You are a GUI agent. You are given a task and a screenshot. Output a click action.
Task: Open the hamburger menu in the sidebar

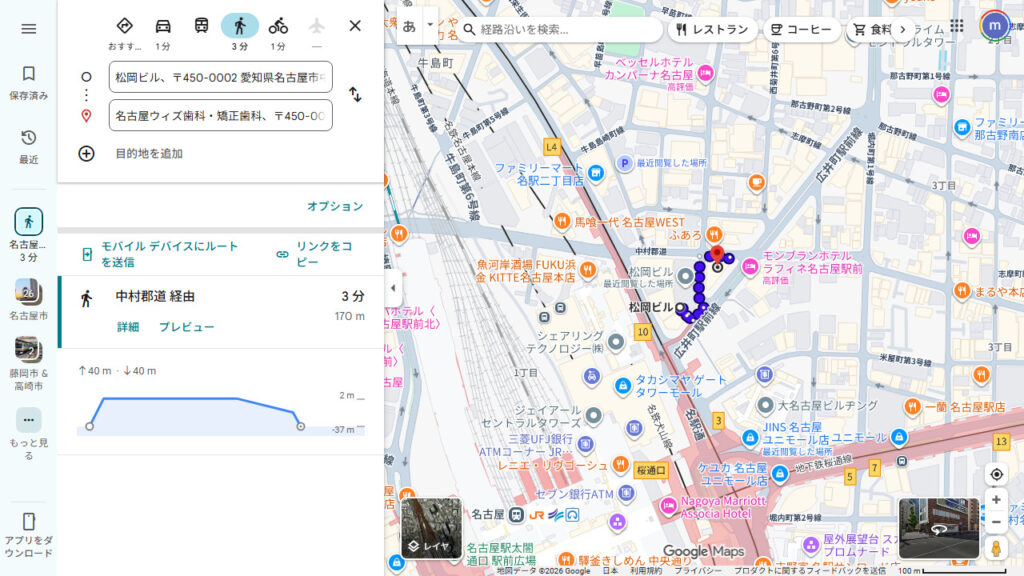28,26
